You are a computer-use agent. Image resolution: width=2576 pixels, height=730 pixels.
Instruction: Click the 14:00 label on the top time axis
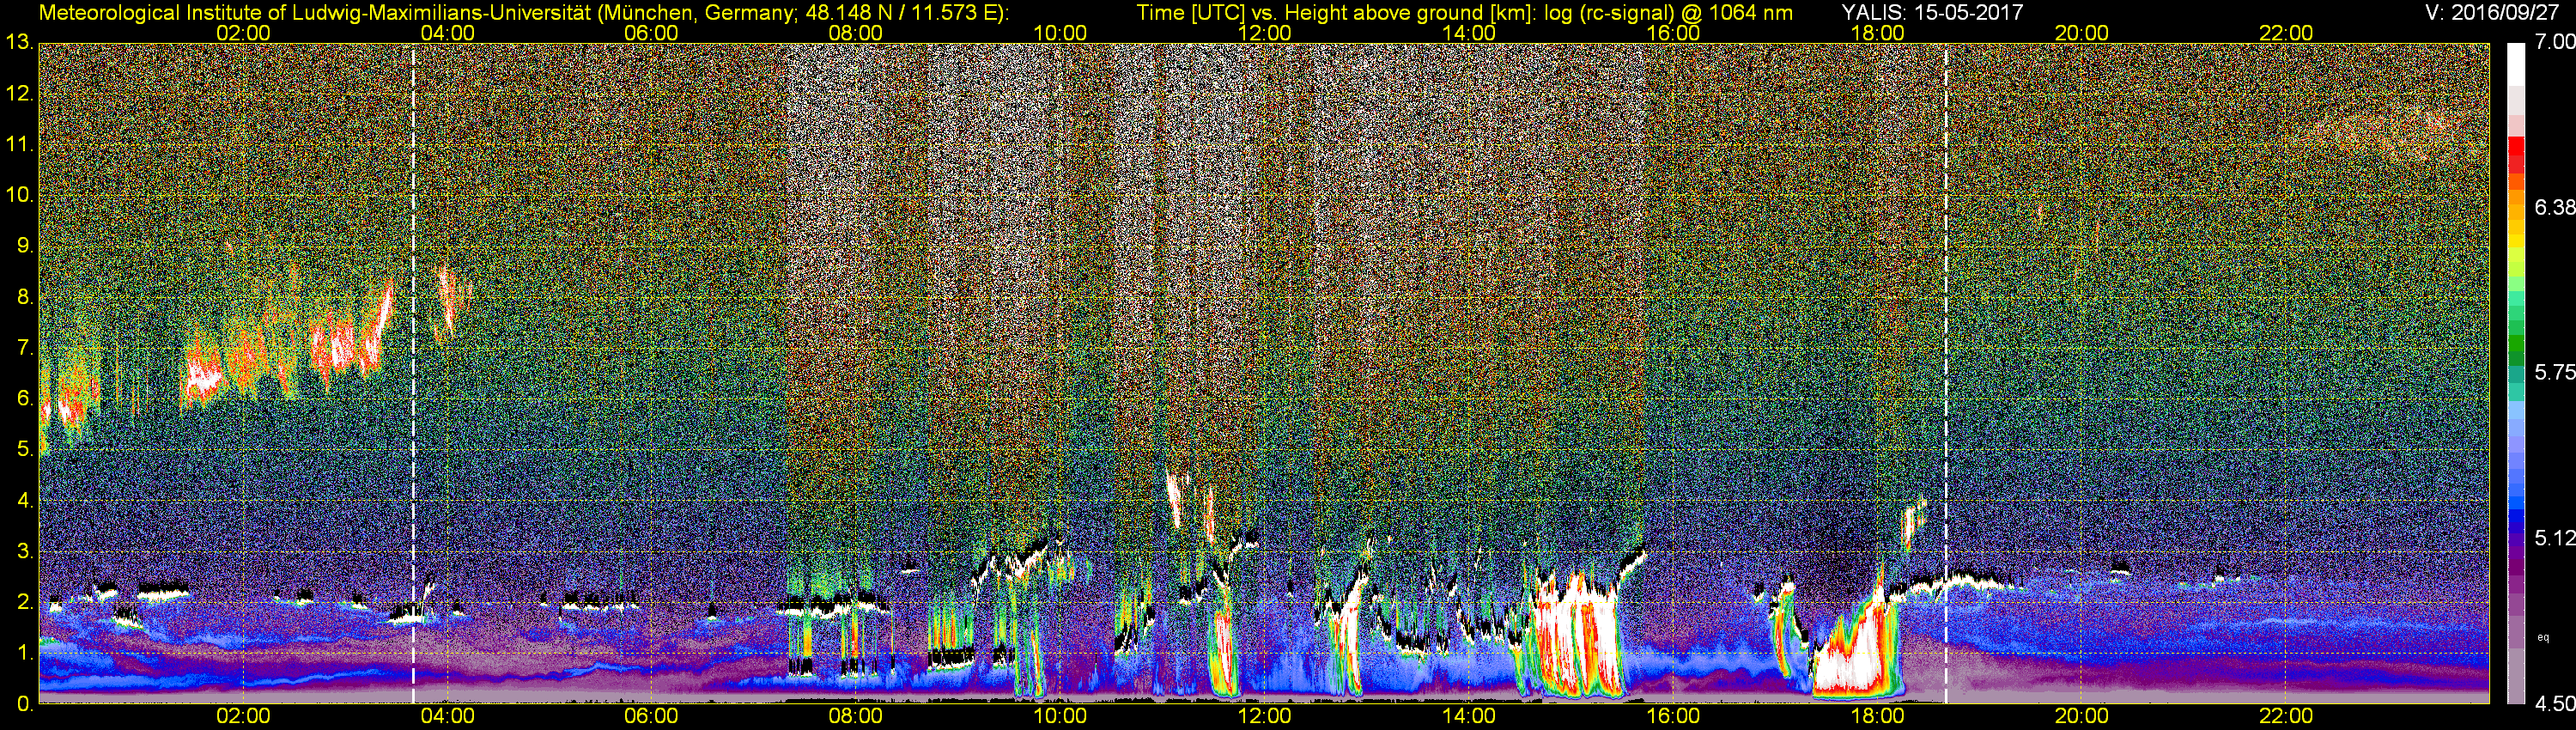[x=1469, y=33]
